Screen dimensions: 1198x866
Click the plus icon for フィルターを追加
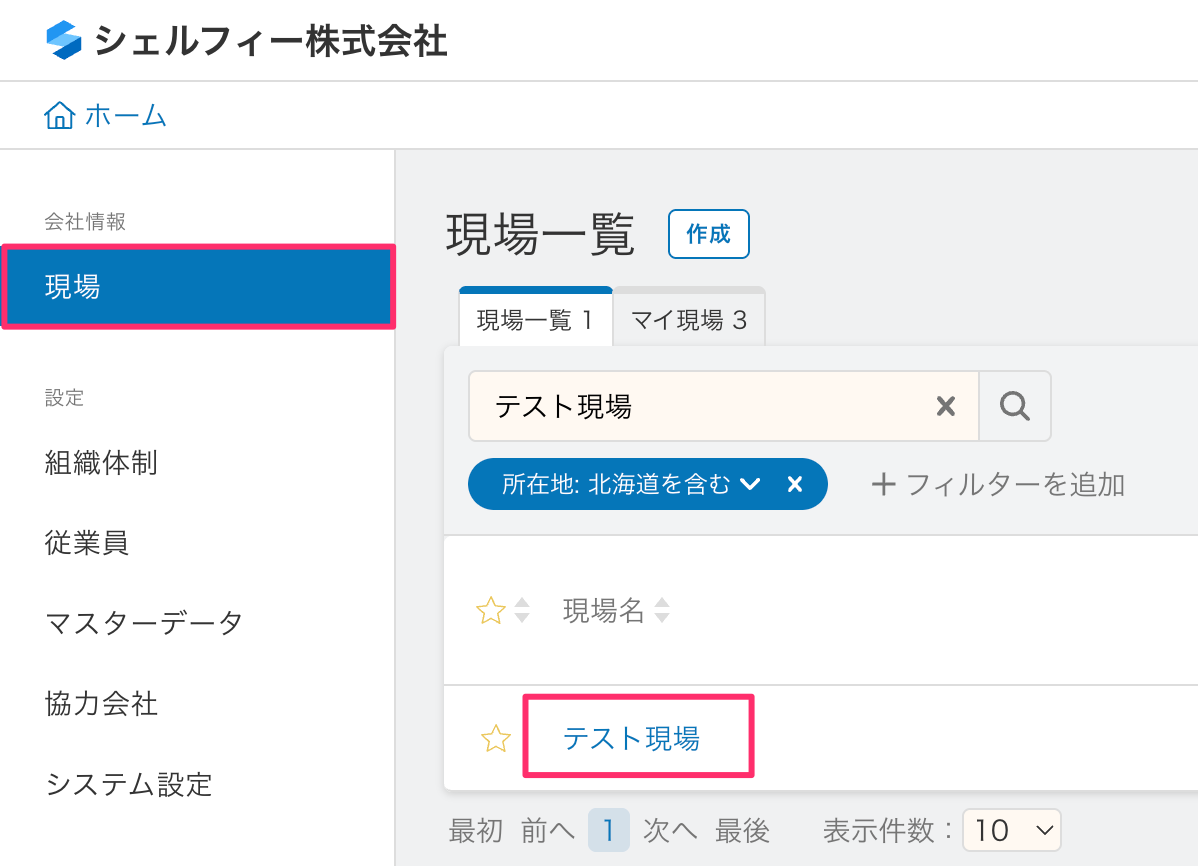click(x=882, y=485)
